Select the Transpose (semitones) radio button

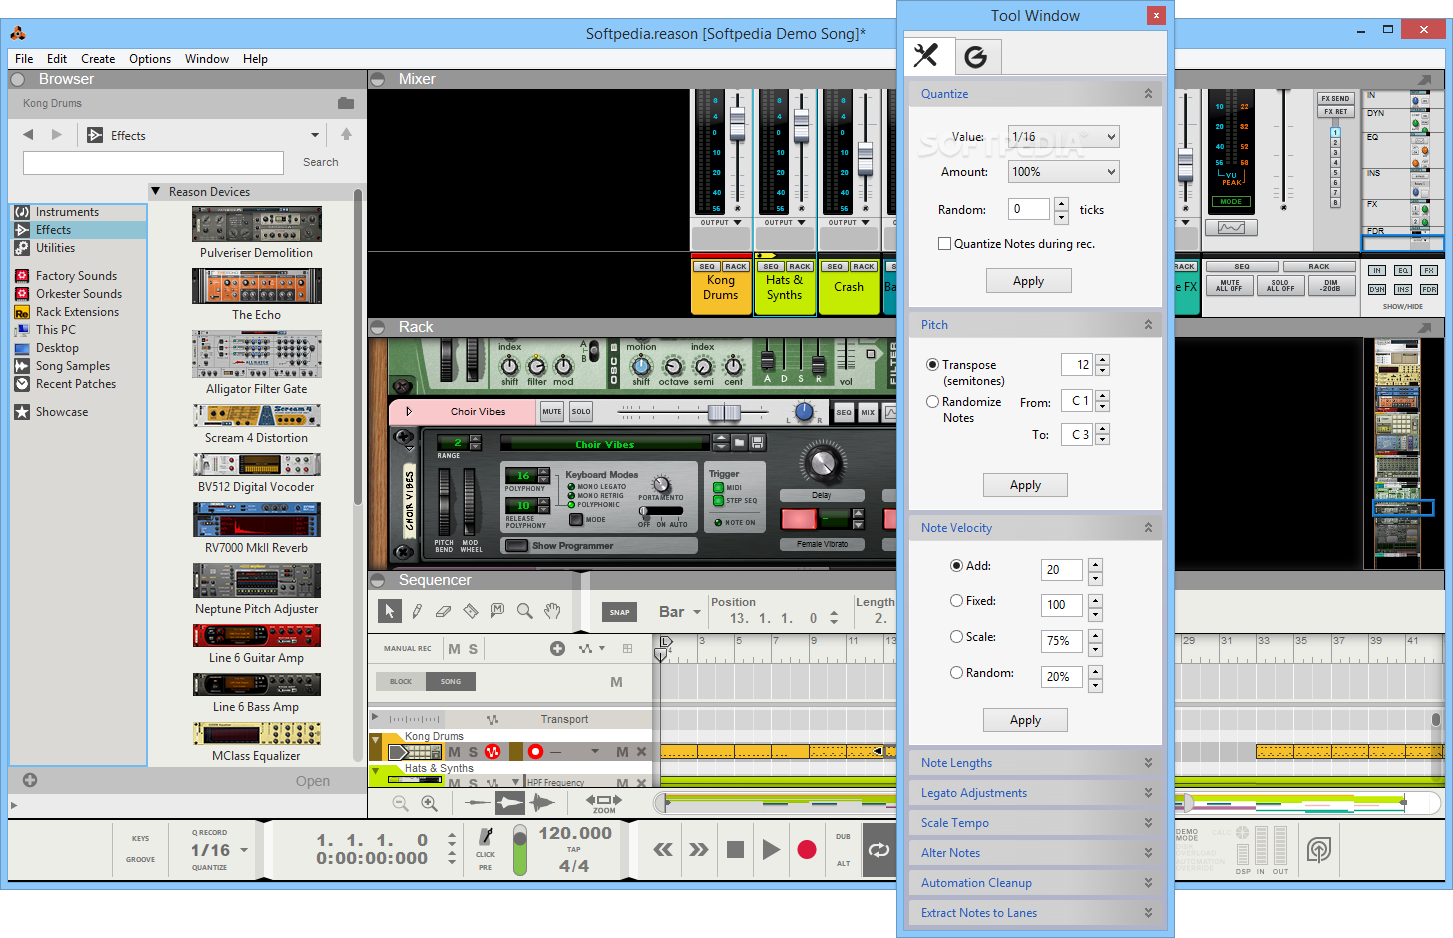(932, 365)
